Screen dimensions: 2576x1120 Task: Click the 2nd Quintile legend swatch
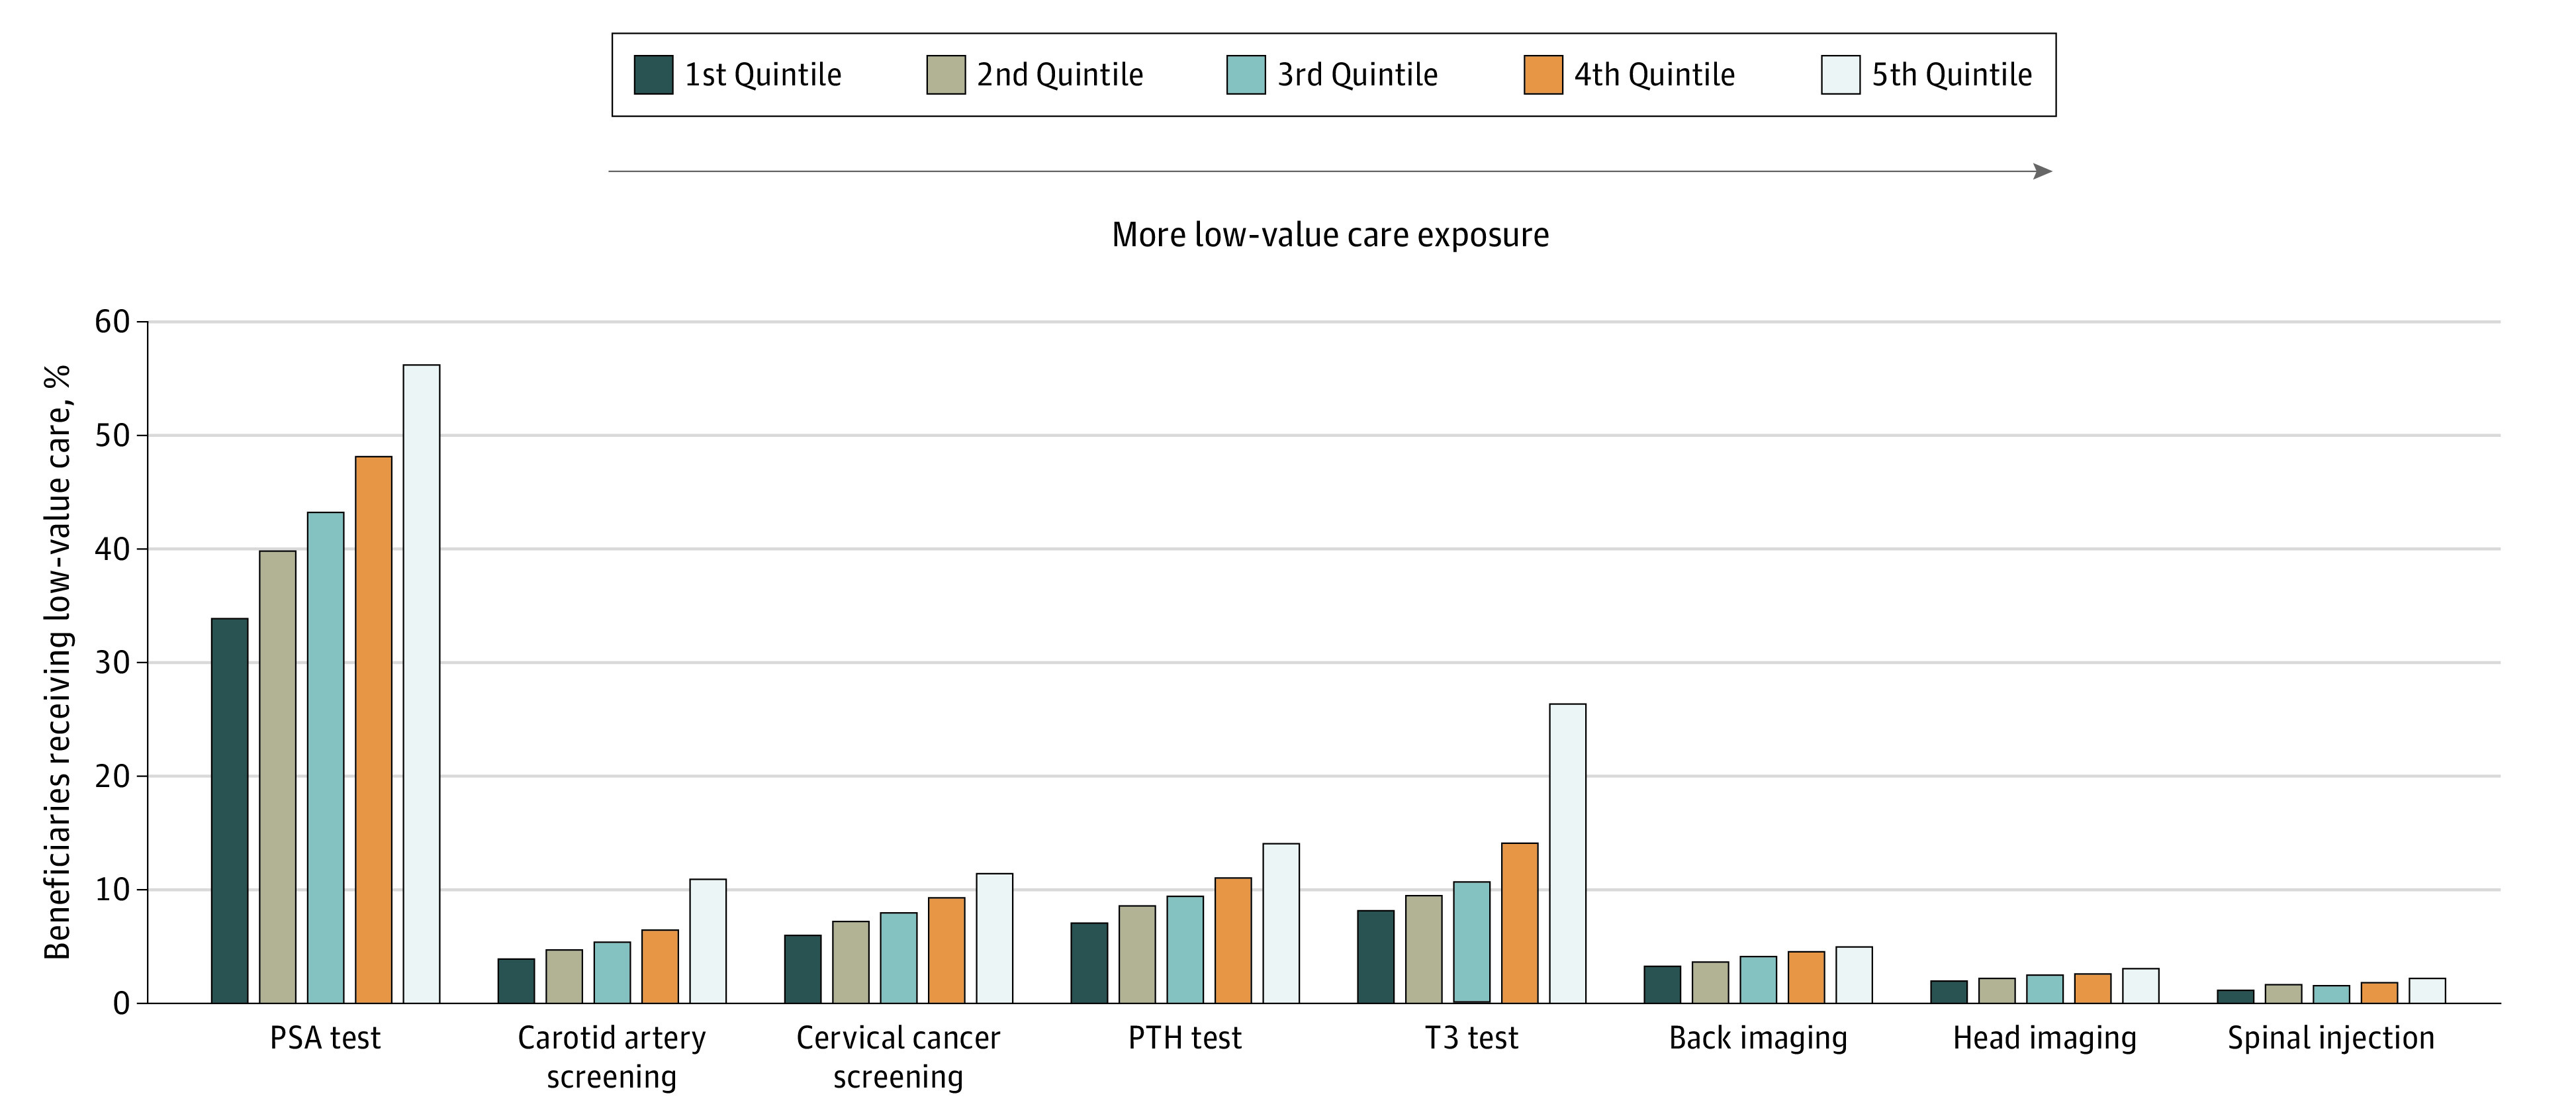pos(946,75)
